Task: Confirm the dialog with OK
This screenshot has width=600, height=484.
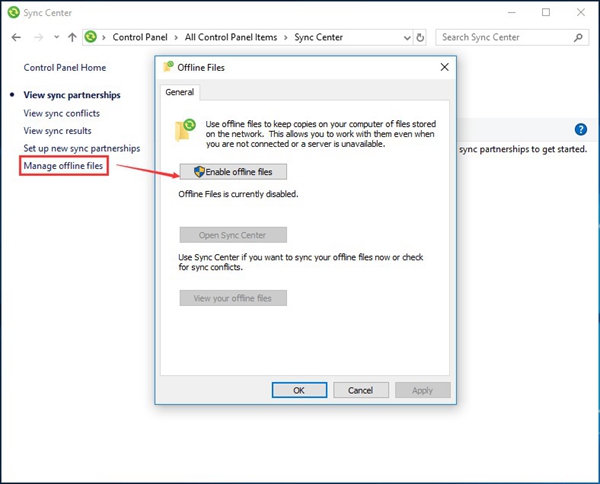Action: tap(299, 390)
